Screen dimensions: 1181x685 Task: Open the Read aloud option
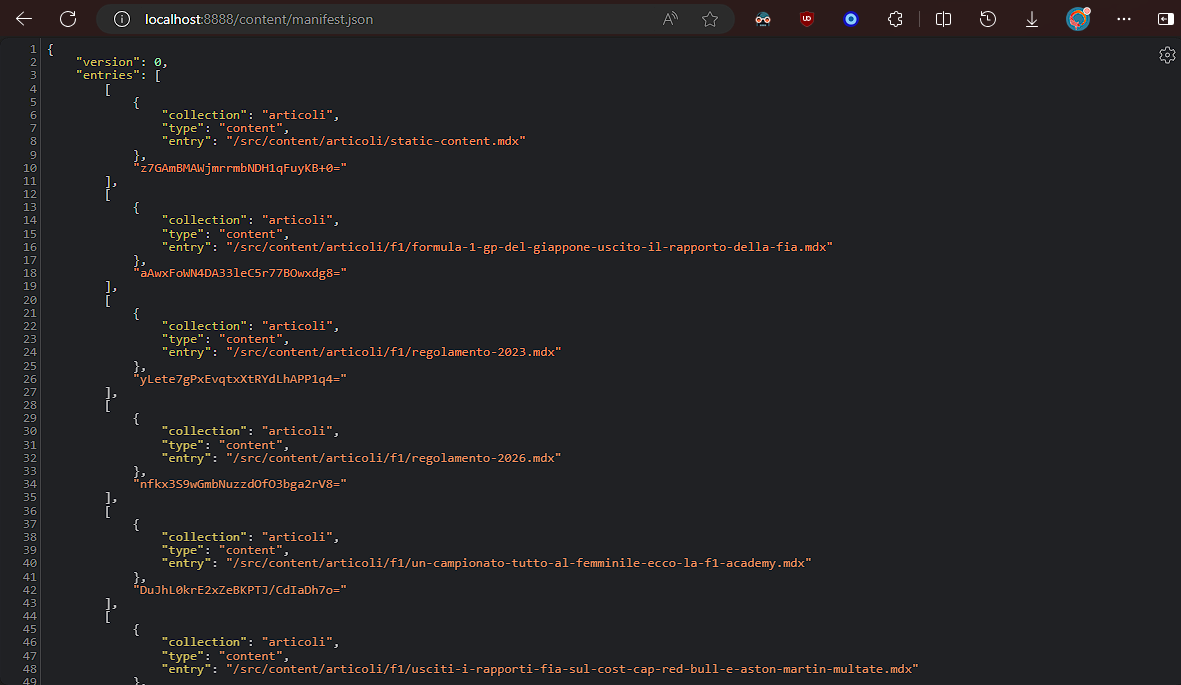tap(670, 19)
